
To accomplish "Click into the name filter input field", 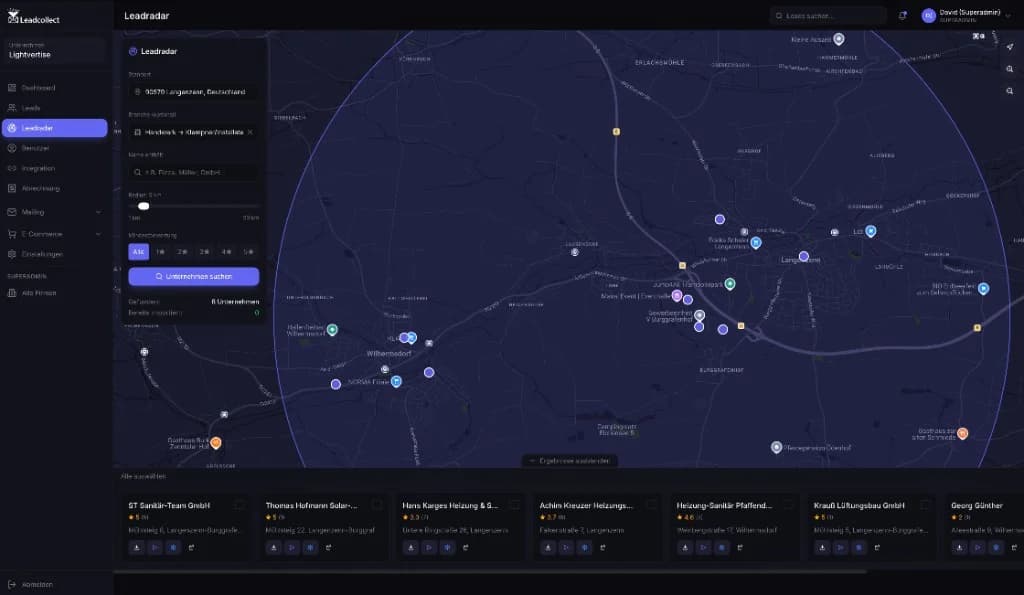I will tap(193, 172).
